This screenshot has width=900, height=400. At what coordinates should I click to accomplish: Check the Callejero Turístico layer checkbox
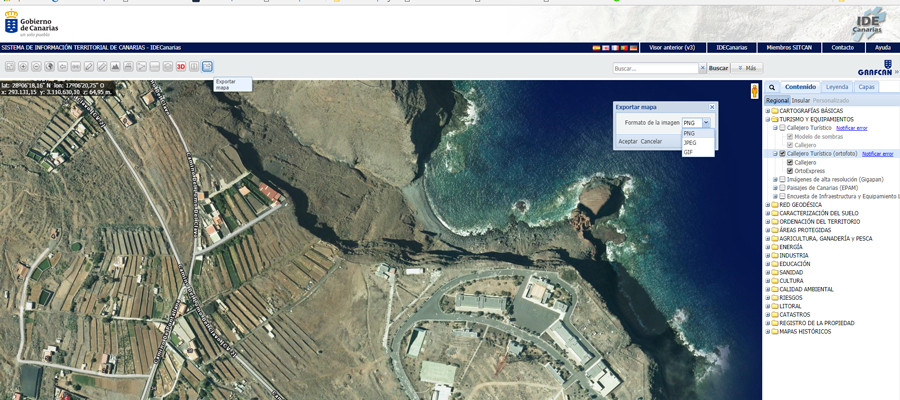tap(782, 128)
